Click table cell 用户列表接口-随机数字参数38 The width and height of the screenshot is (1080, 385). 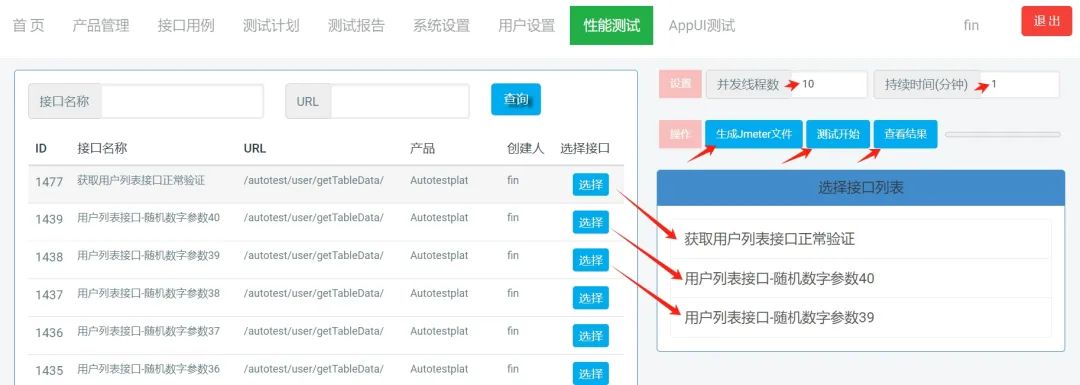(149, 293)
